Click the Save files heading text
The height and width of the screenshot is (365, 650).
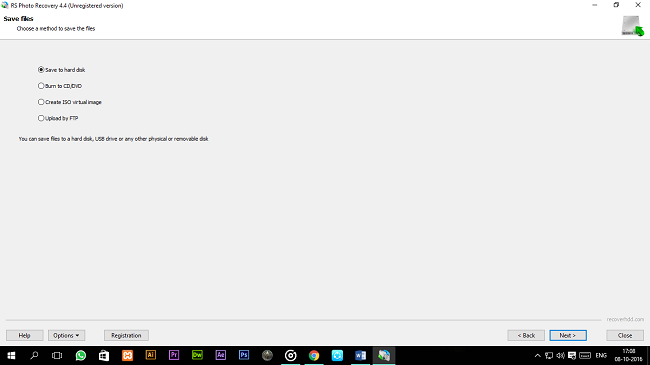coord(18,19)
